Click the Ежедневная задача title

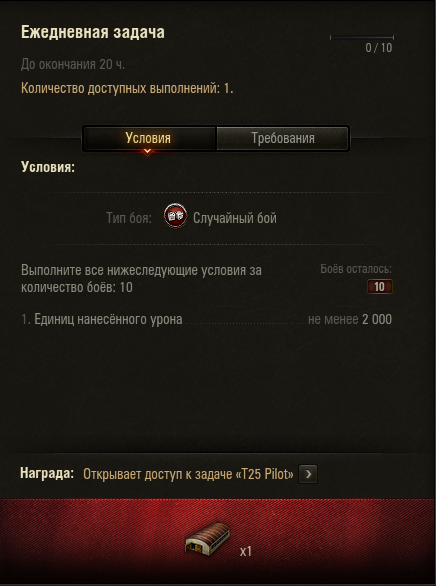tap(93, 32)
